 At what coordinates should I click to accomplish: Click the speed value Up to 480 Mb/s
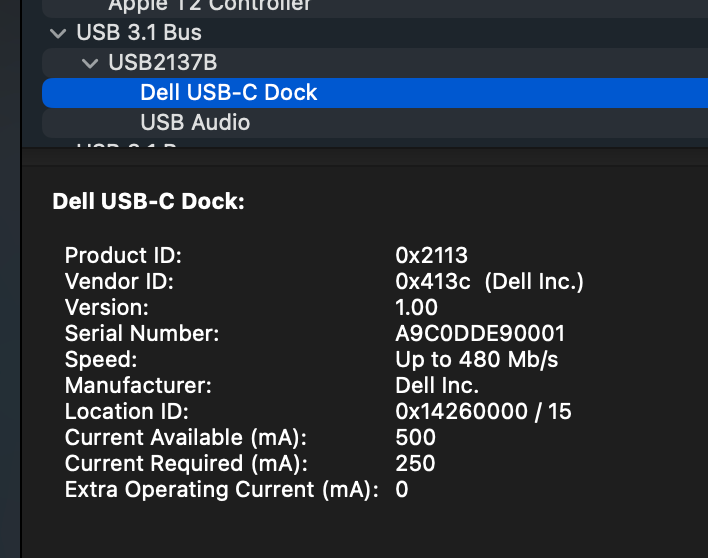(477, 360)
